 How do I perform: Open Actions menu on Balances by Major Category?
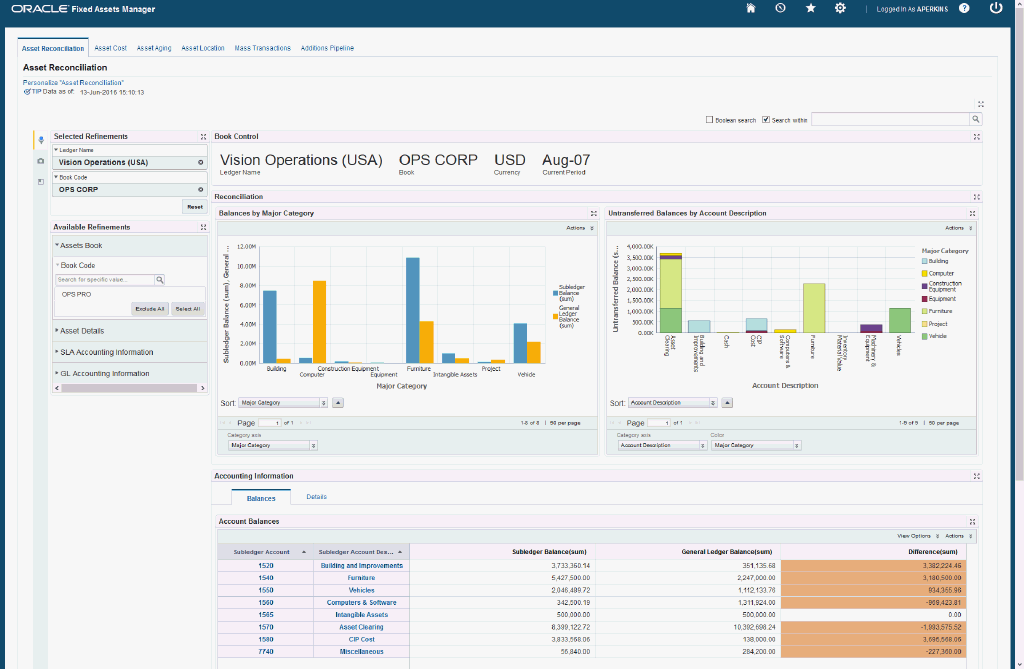coord(580,228)
